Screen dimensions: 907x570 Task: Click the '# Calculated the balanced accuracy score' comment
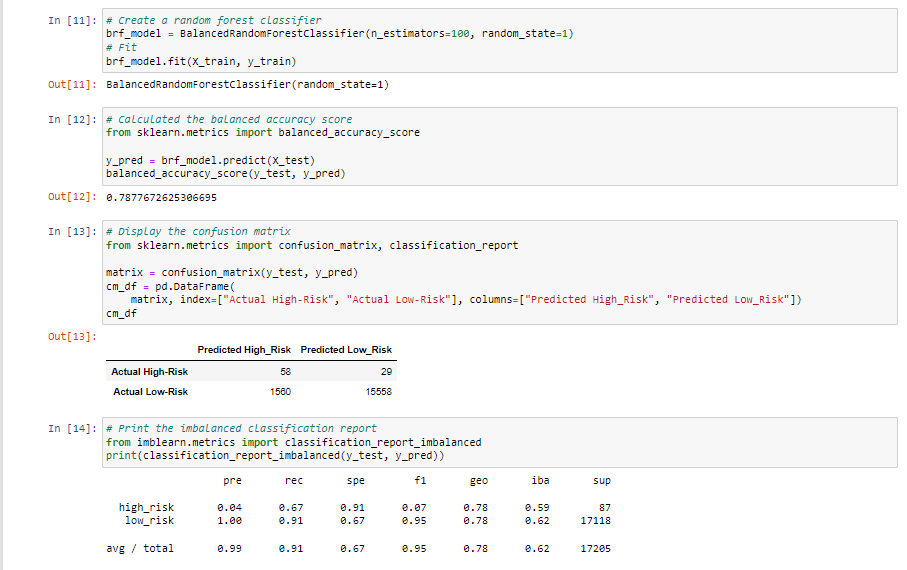point(229,119)
